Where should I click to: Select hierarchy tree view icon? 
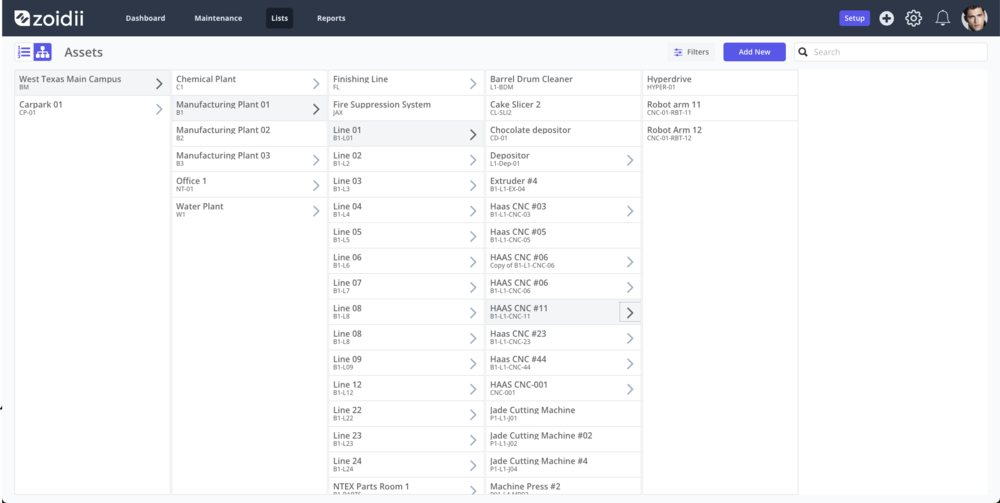(42, 52)
